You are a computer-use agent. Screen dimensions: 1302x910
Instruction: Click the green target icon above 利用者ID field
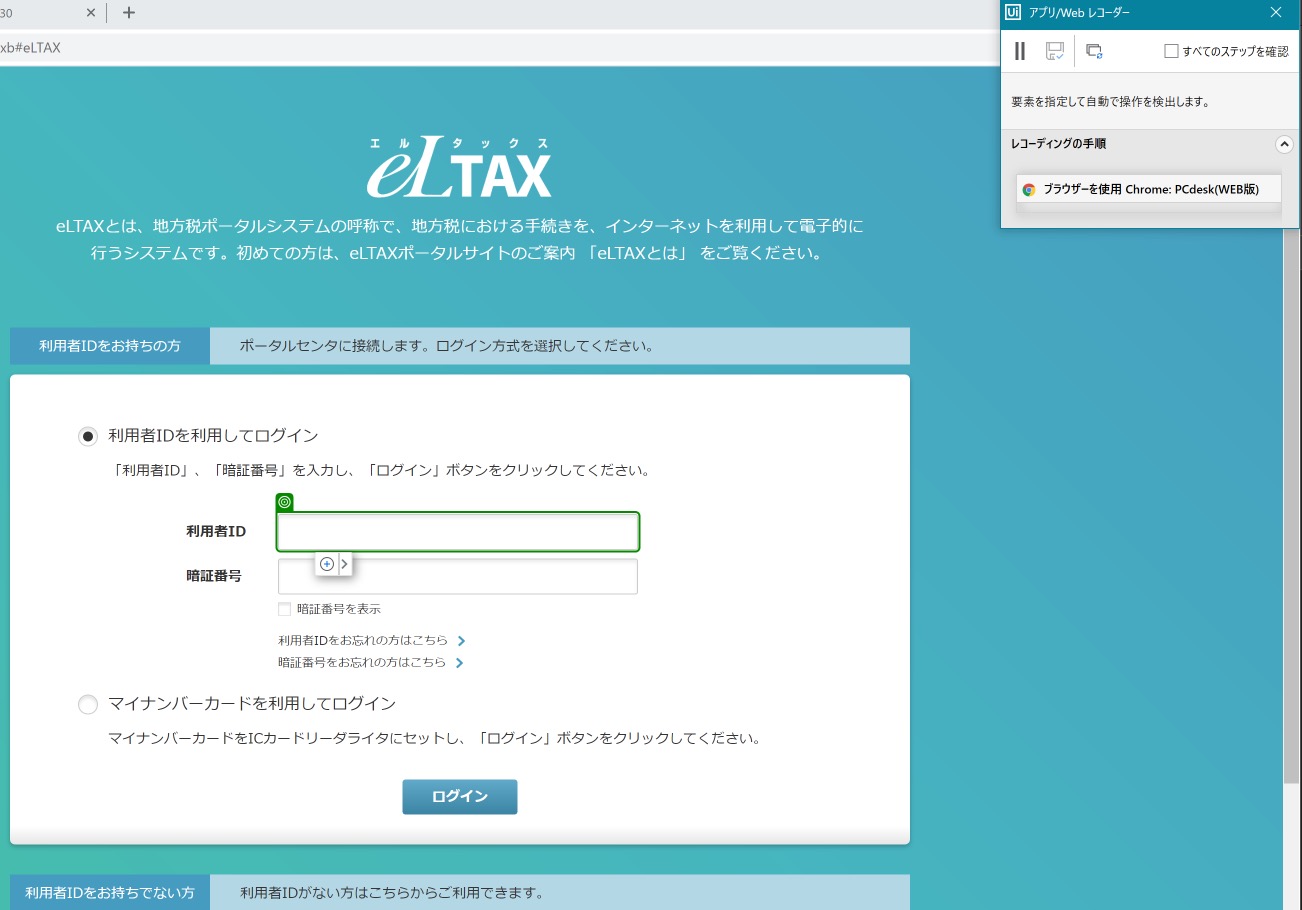[x=285, y=502]
